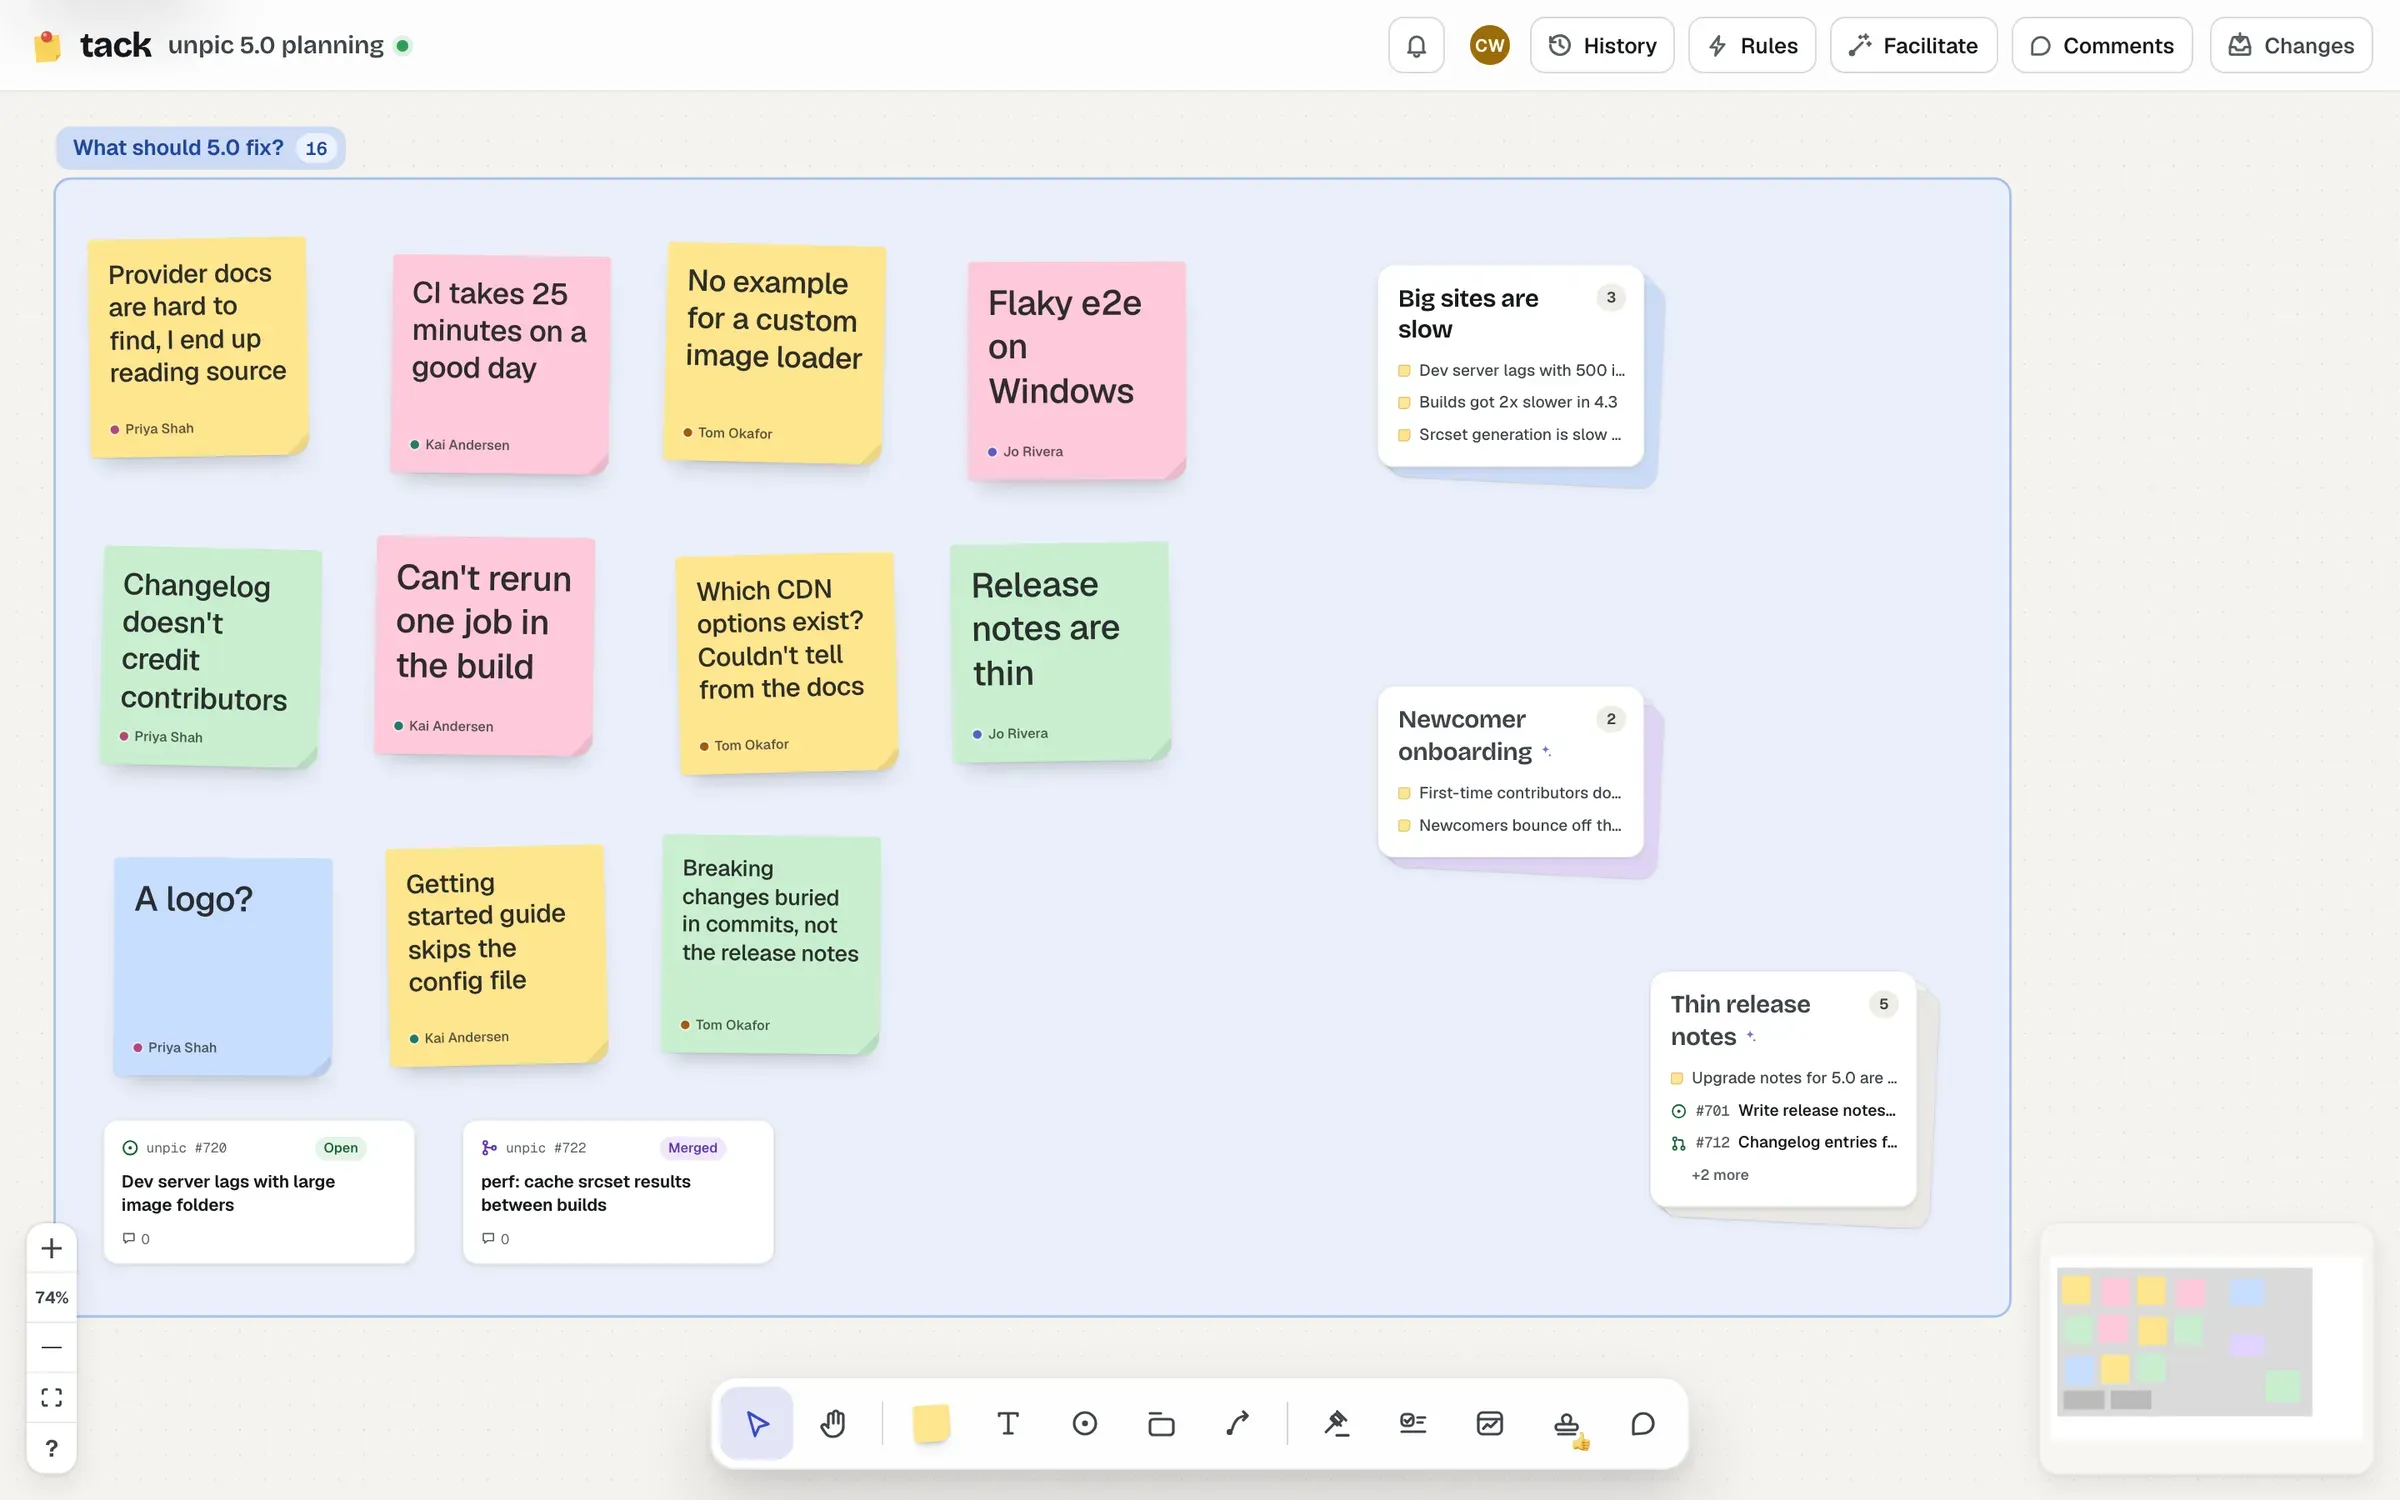Zoom out with the minus button

52,1347
